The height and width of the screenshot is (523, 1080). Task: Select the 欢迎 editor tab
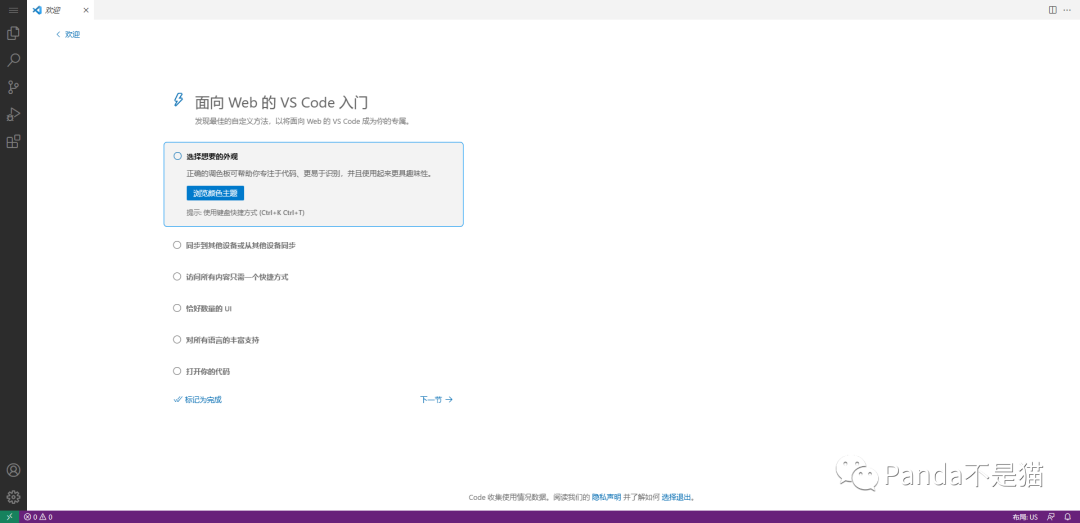click(61, 10)
